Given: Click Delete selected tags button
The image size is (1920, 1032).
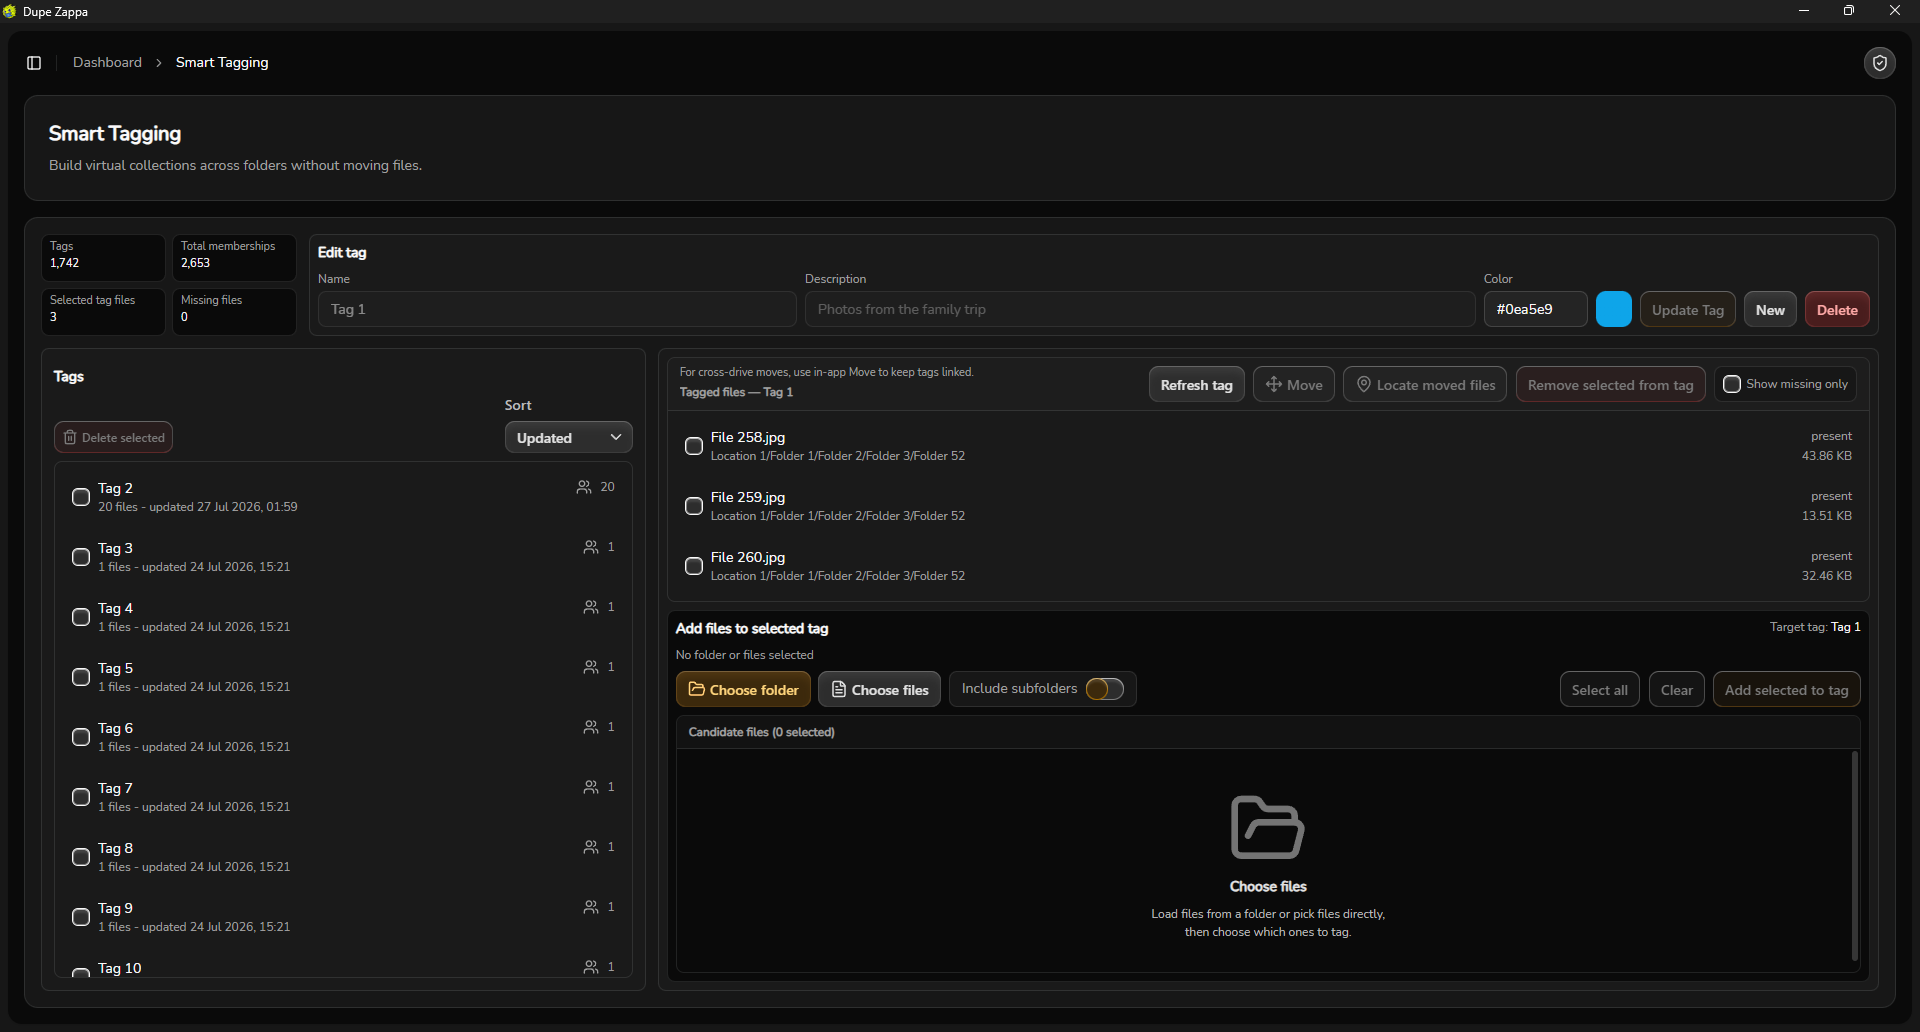Looking at the screenshot, I should tap(113, 437).
